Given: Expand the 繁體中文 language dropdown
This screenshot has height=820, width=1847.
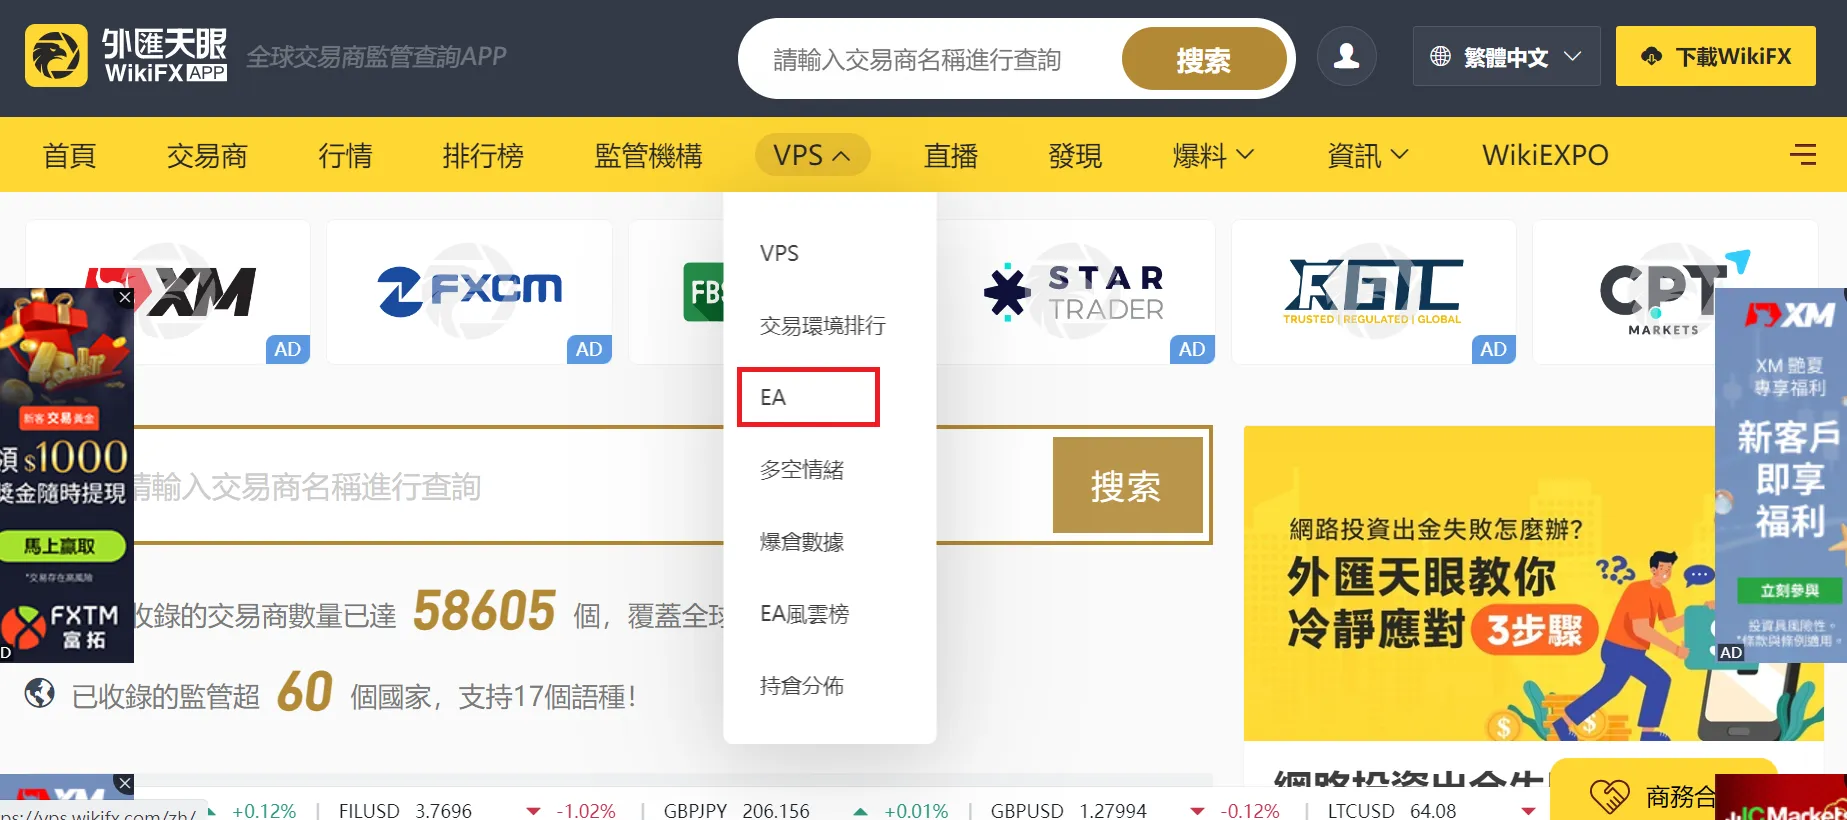Looking at the screenshot, I should point(1506,56).
